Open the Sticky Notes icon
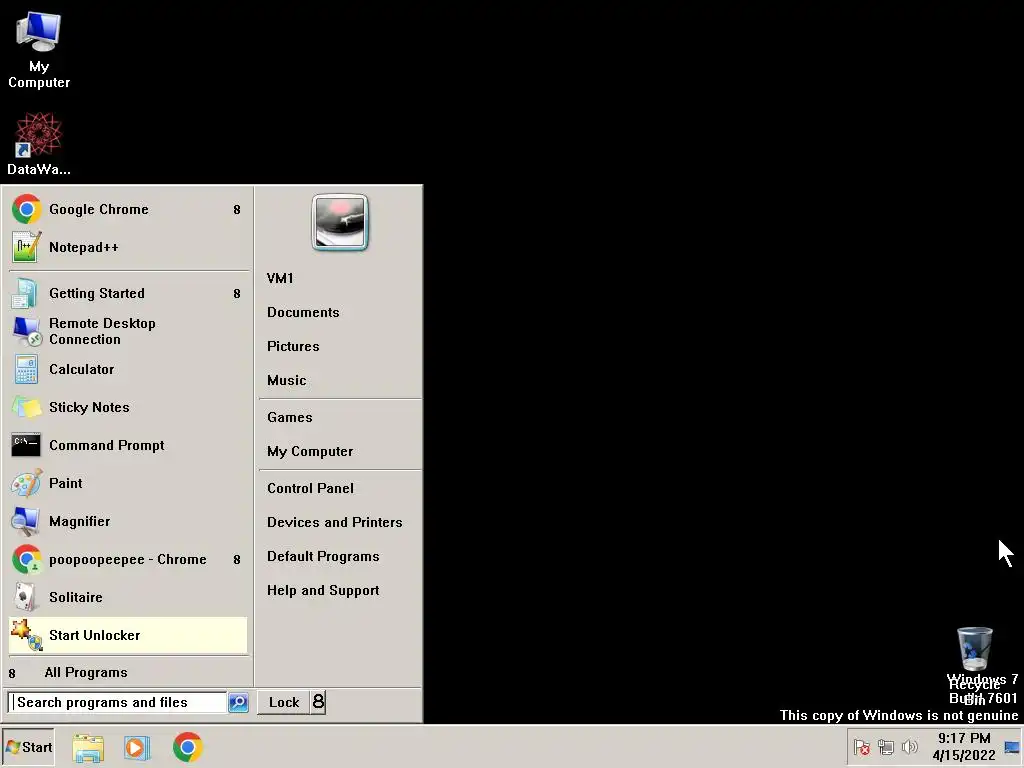Screen dimensions: 1024x768 pos(25,408)
